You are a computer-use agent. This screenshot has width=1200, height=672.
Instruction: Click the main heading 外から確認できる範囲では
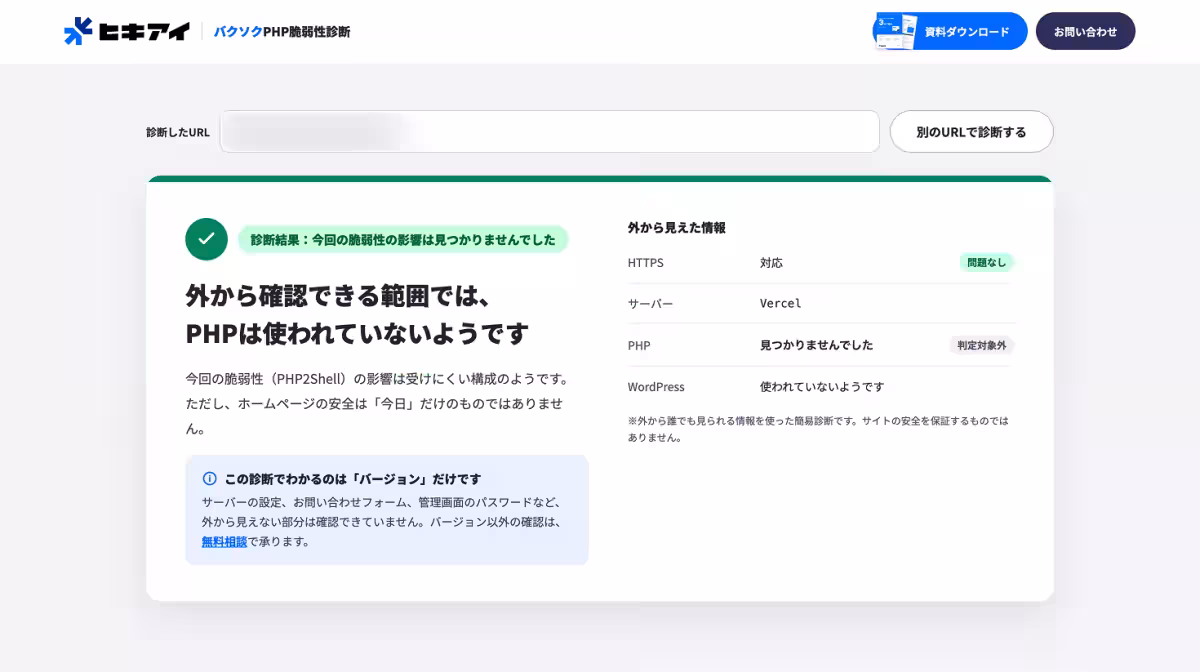pyautogui.click(x=357, y=314)
